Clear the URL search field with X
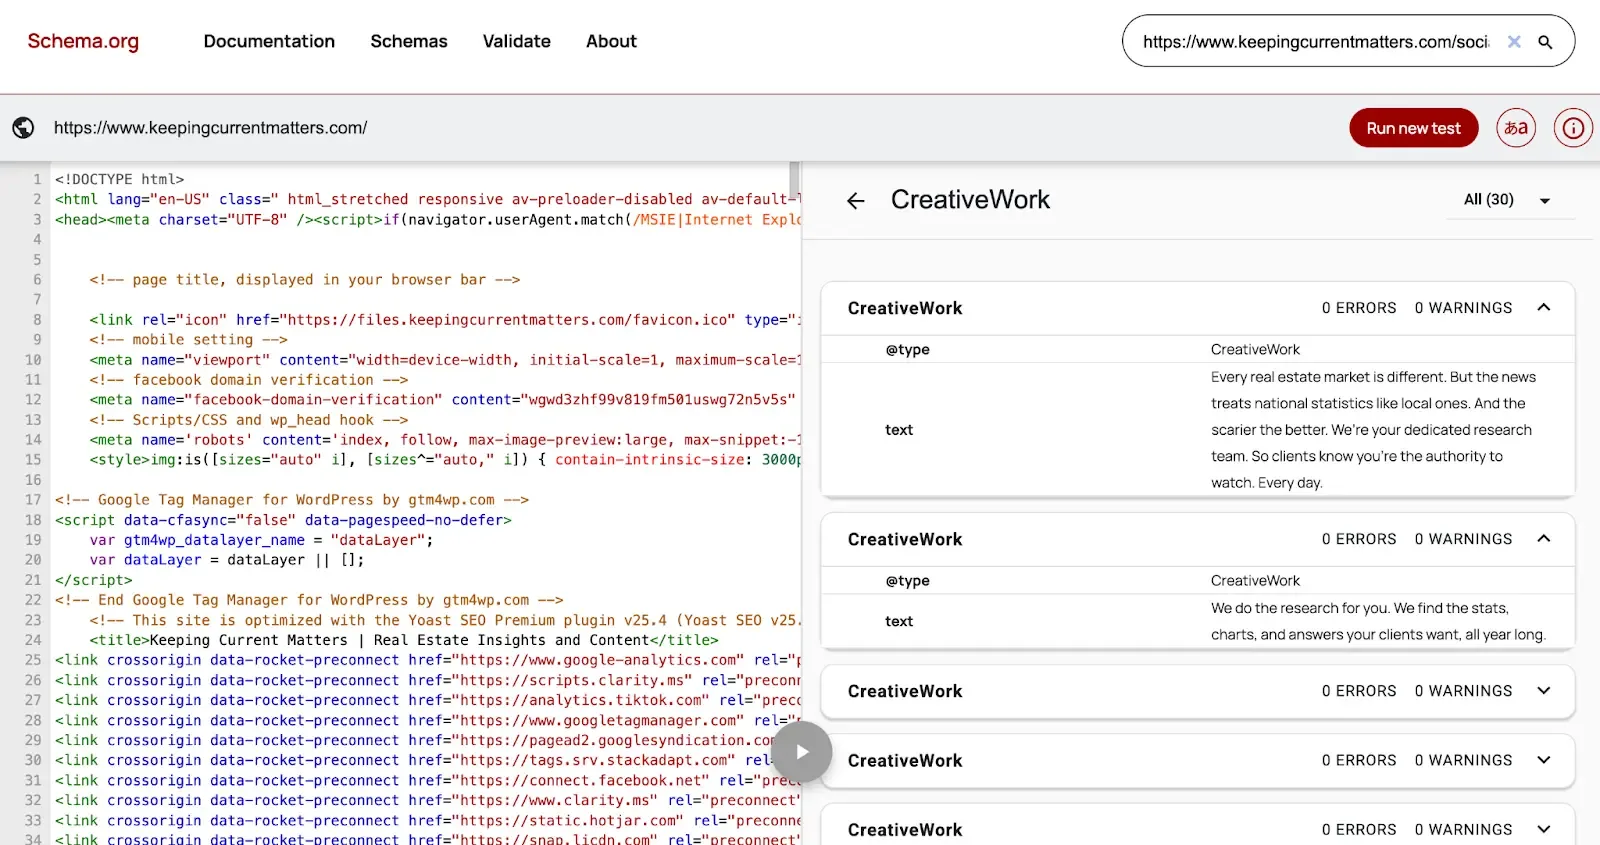Viewport: 1600px width, 845px height. [1514, 42]
